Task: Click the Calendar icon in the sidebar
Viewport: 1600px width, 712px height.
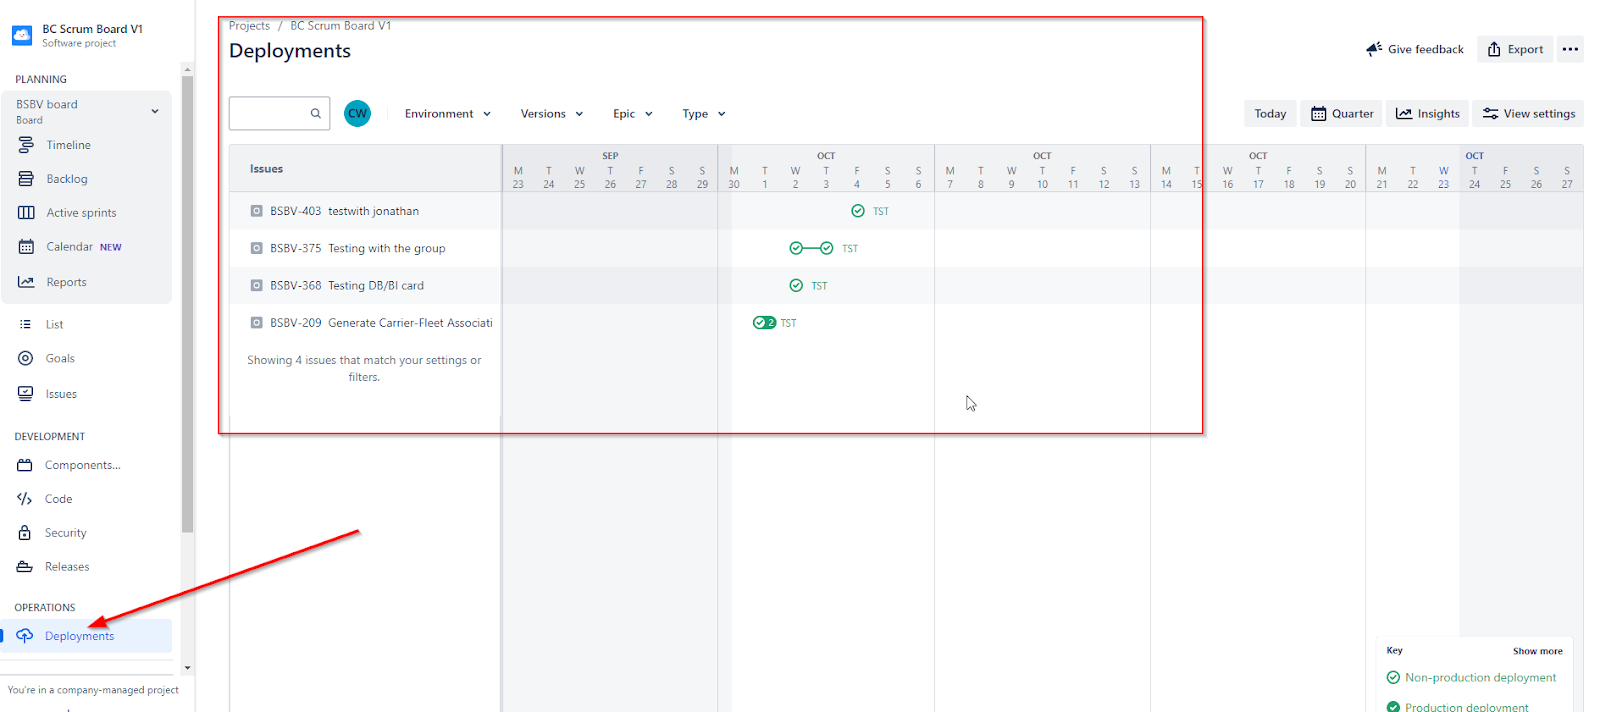Action: pos(26,247)
